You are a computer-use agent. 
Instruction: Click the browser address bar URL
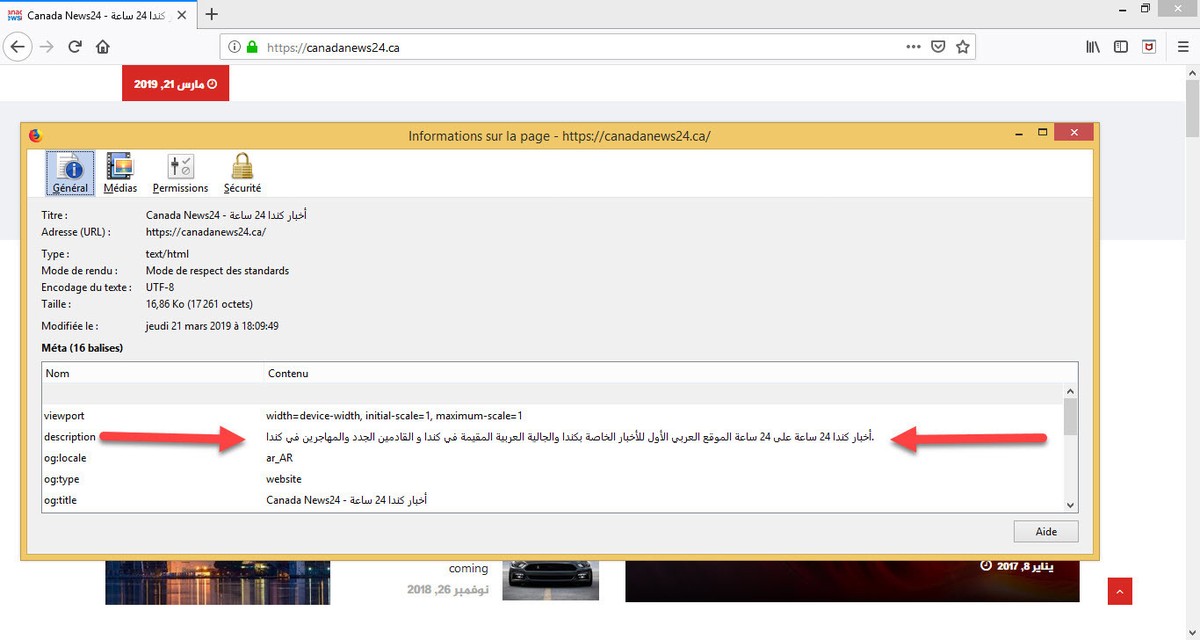click(x=334, y=47)
